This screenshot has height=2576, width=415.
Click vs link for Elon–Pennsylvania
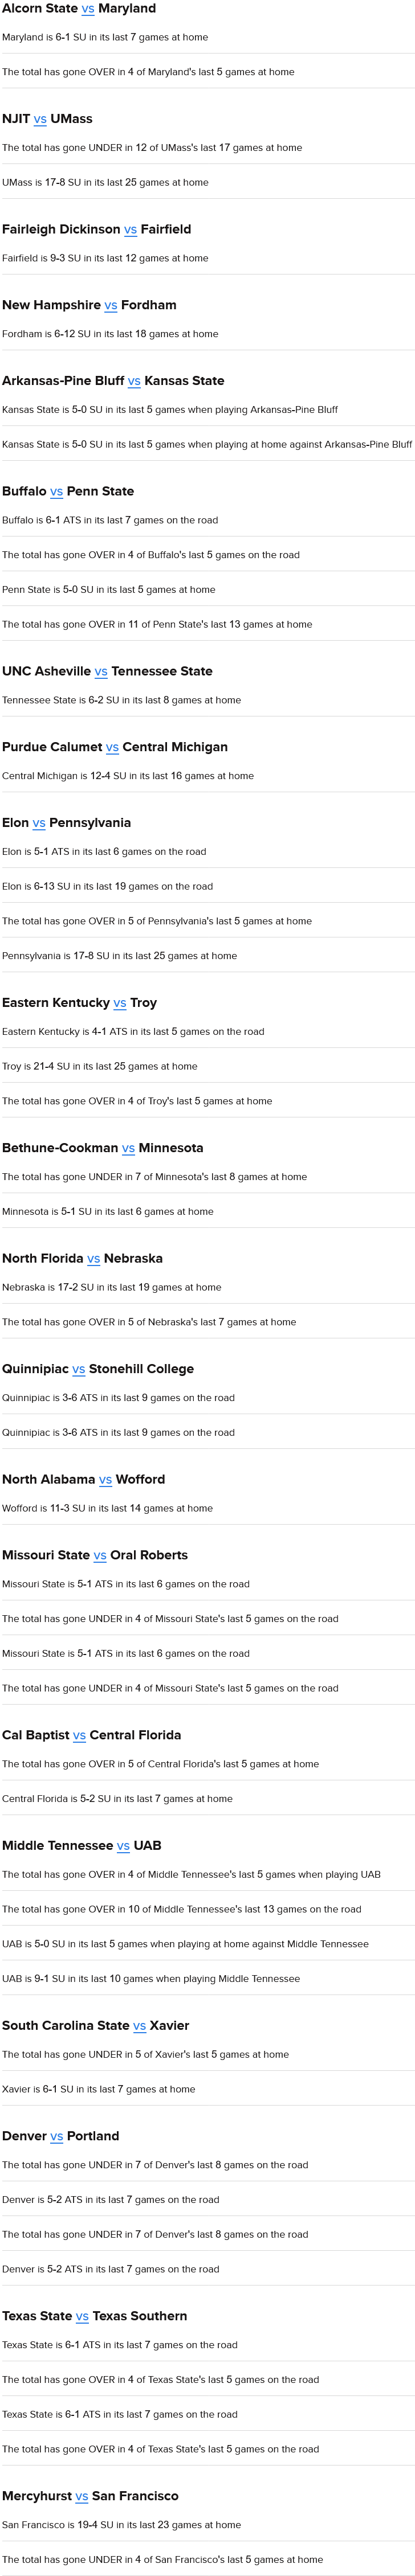click(39, 823)
